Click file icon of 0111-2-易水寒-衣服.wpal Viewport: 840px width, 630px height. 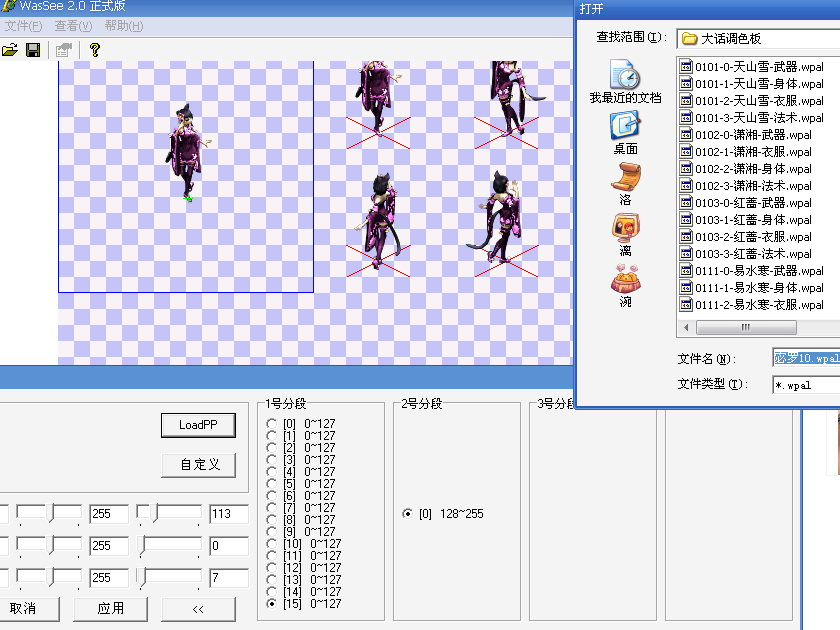click(686, 304)
